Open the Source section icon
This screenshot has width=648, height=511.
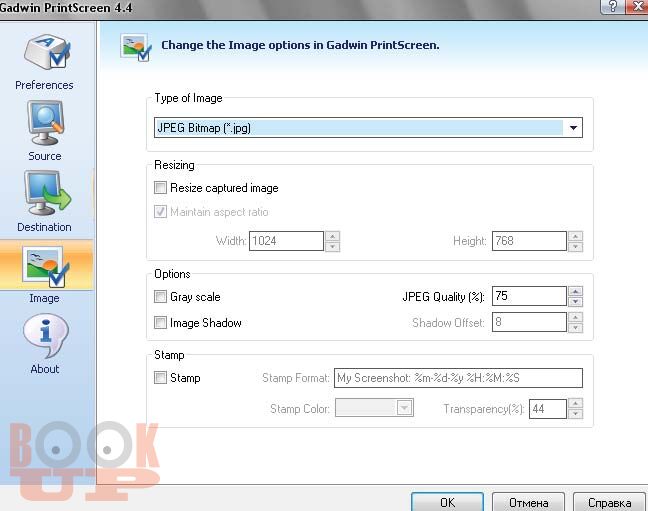click(45, 123)
